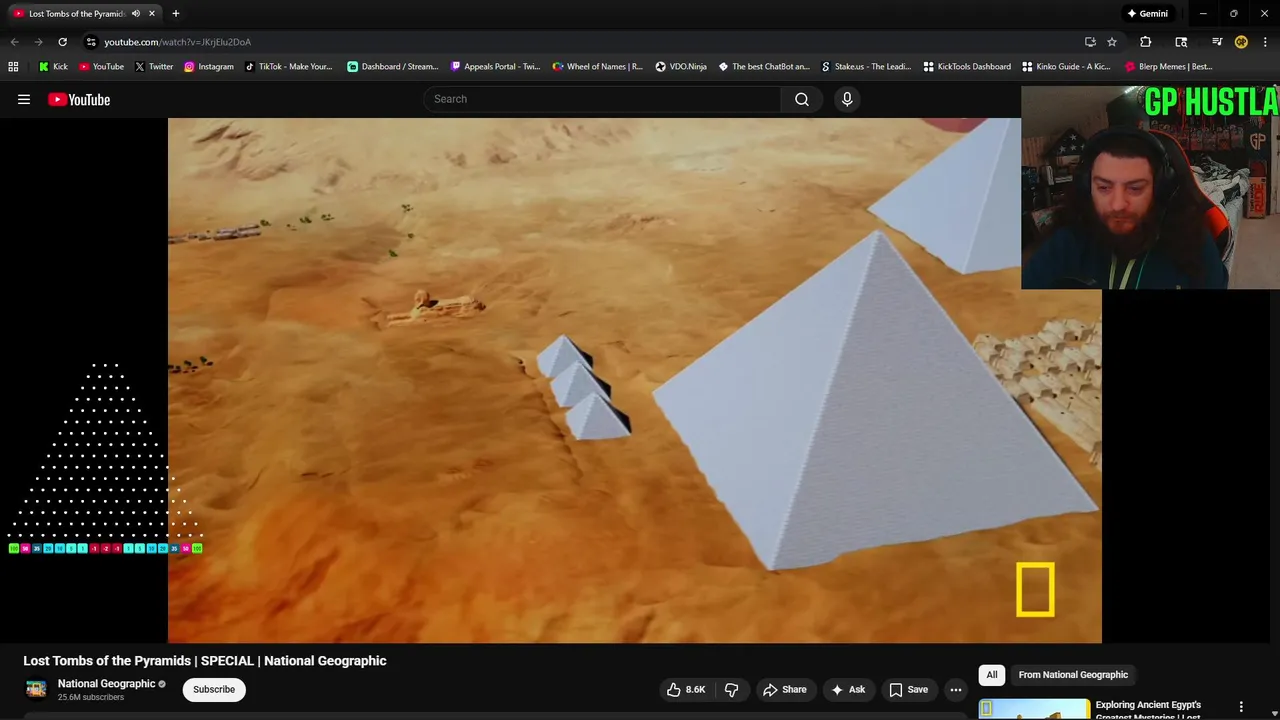Open the YouTube bookmark
Screen dimensions: 1280x720
coord(101,67)
